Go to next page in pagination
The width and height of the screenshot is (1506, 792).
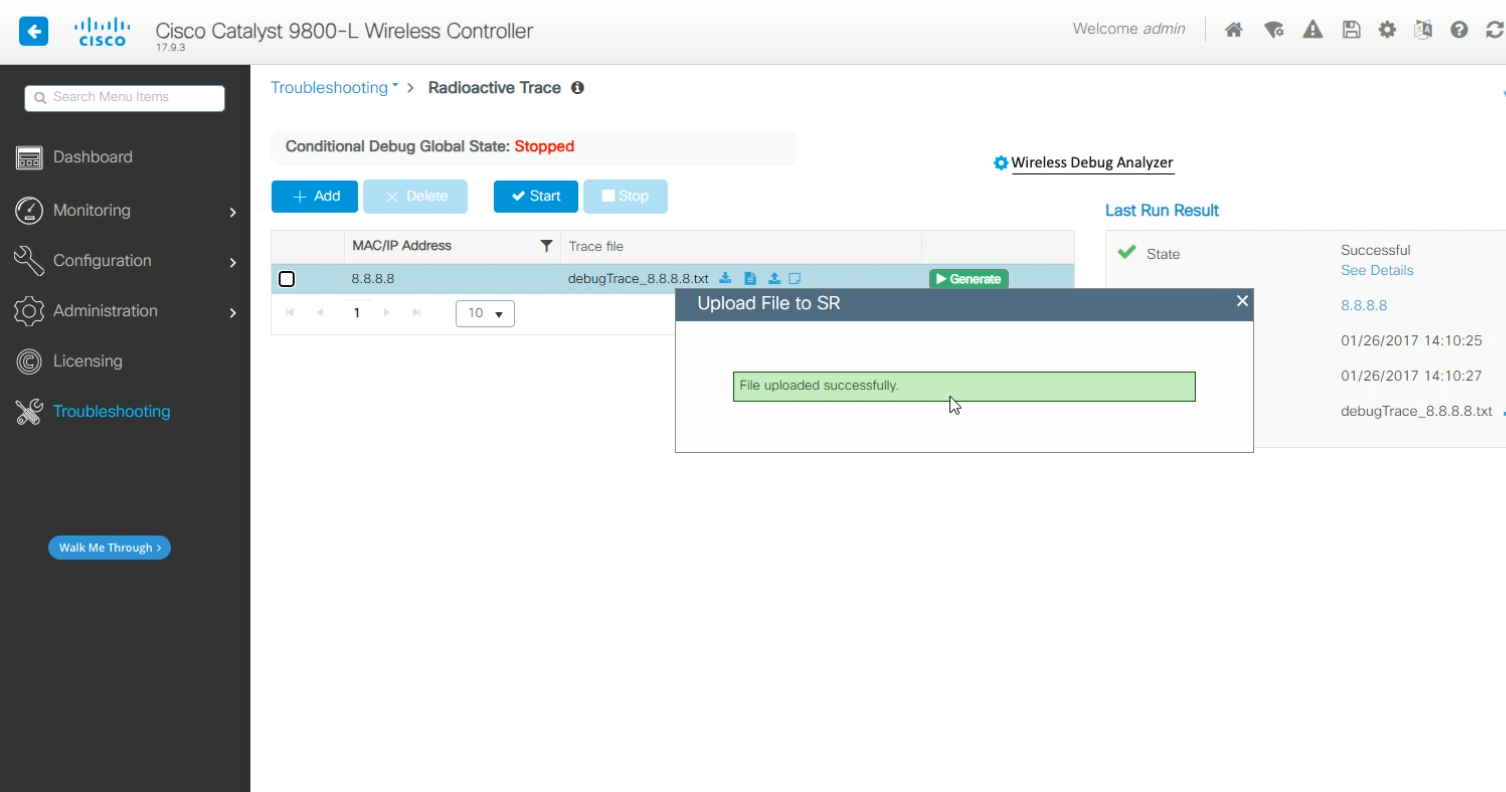click(387, 313)
